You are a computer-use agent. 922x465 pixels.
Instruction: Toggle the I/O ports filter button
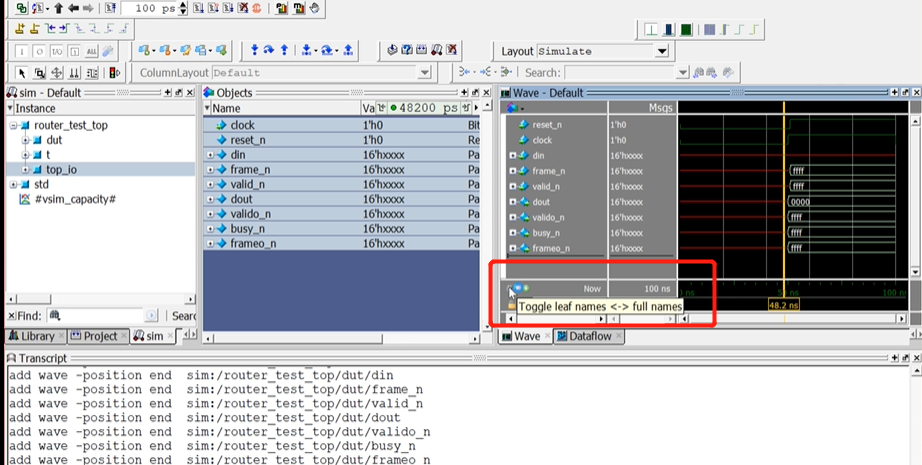coord(56,51)
